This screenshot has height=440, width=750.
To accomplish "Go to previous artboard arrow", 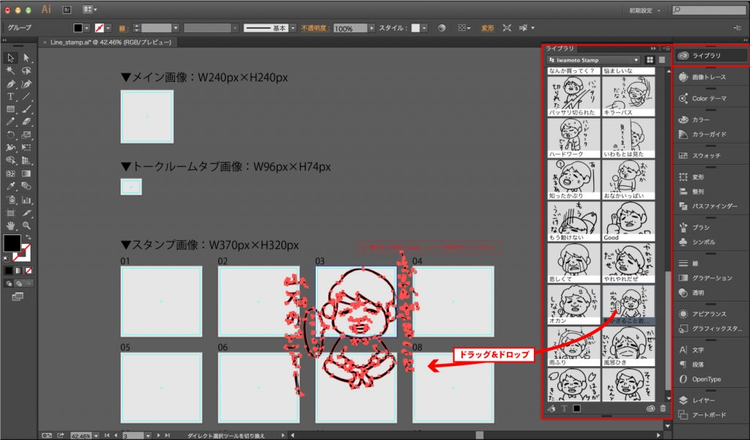I will point(115,435).
